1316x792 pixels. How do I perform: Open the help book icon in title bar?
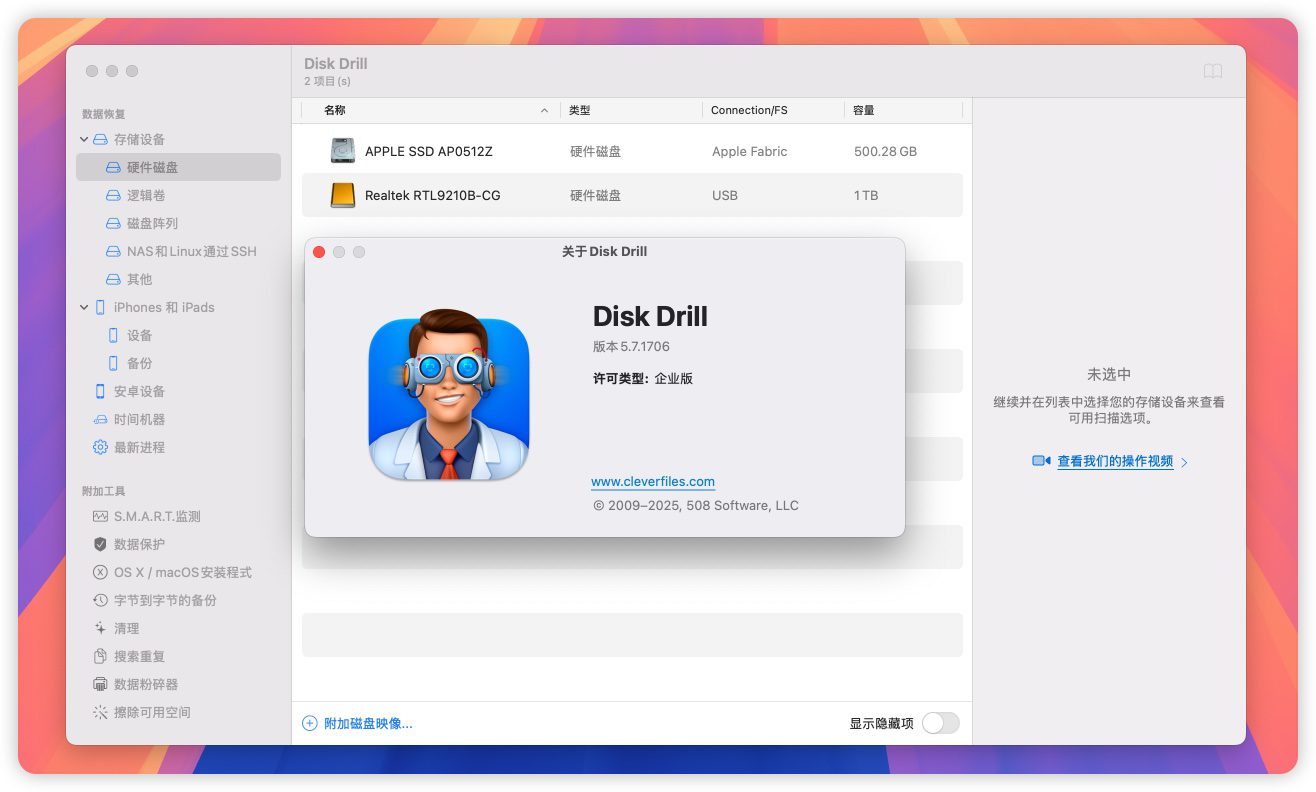pyautogui.click(x=1213, y=71)
